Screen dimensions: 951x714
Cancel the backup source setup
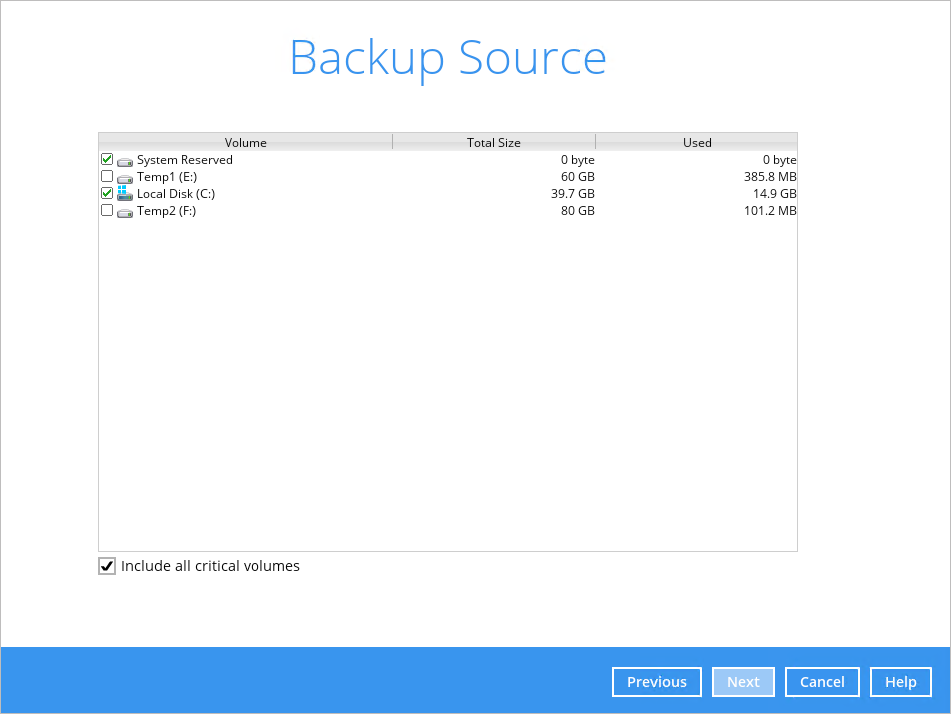click(822, 682)
